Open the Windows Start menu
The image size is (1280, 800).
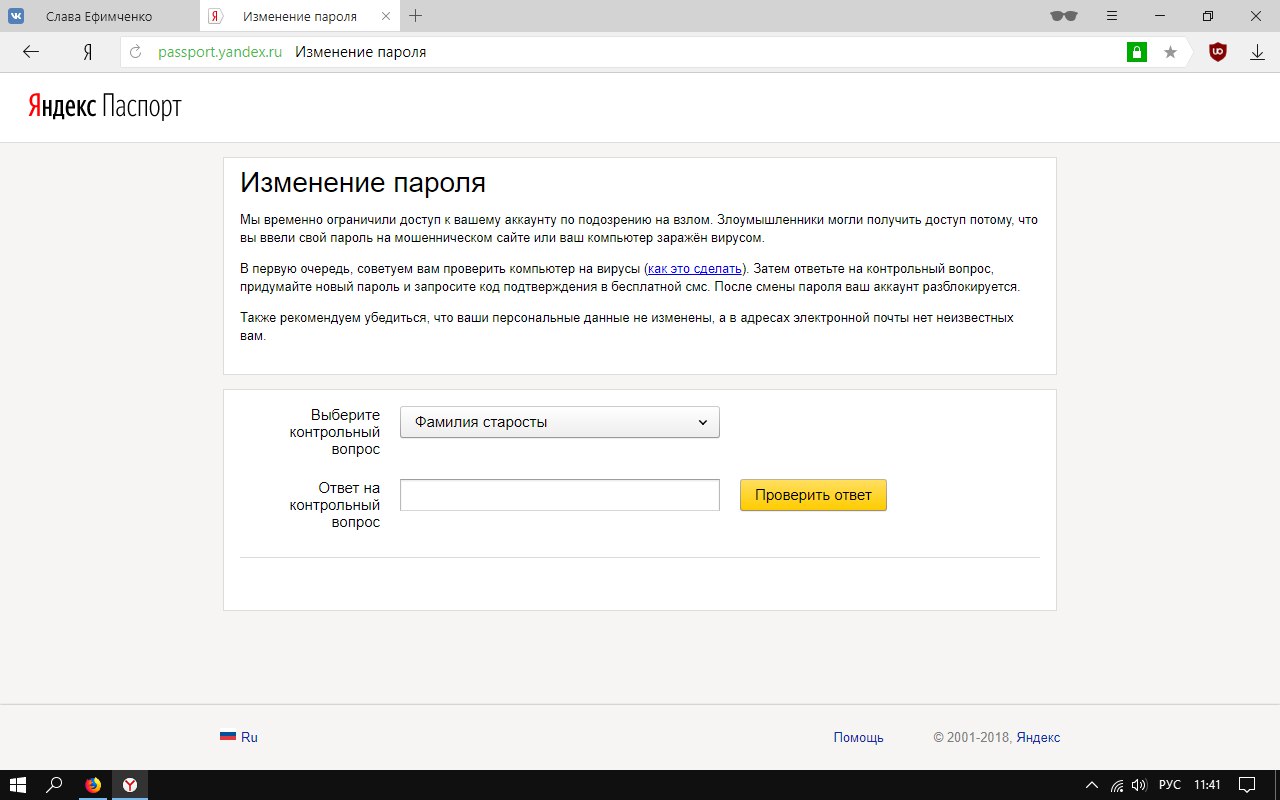[18, 785]
